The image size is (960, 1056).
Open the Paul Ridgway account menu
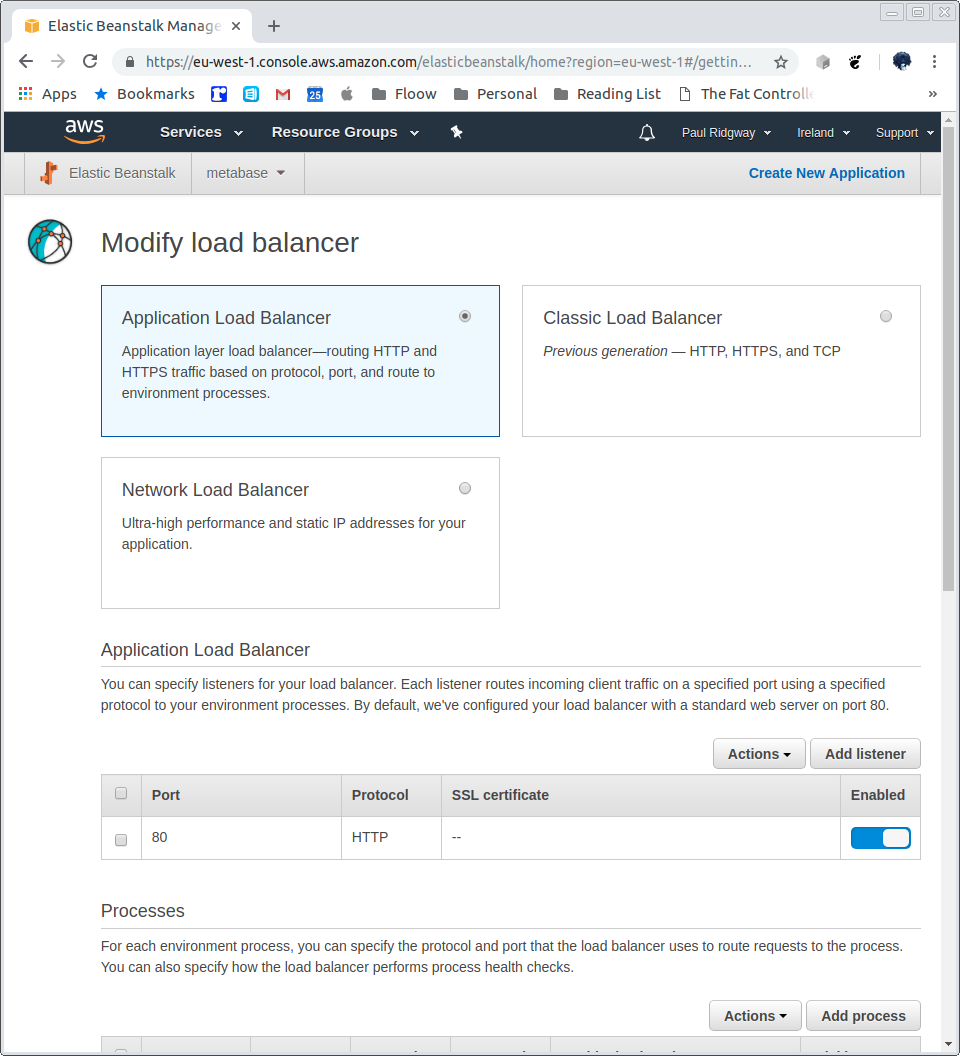coord(726,133)
